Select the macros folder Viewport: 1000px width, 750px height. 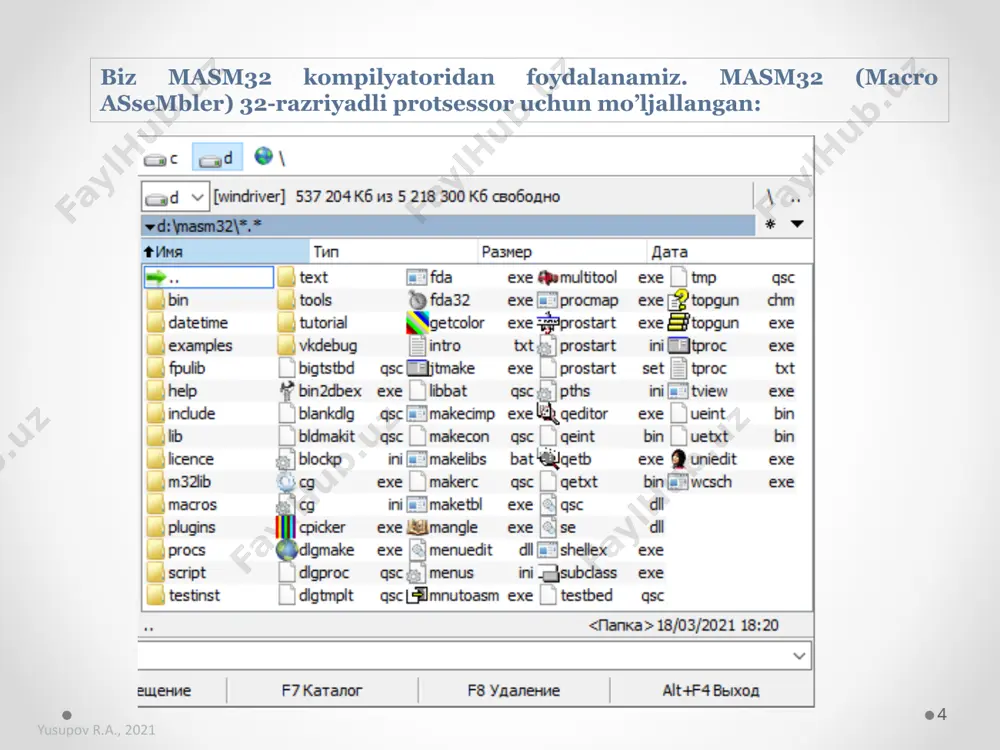pos(182,504)
